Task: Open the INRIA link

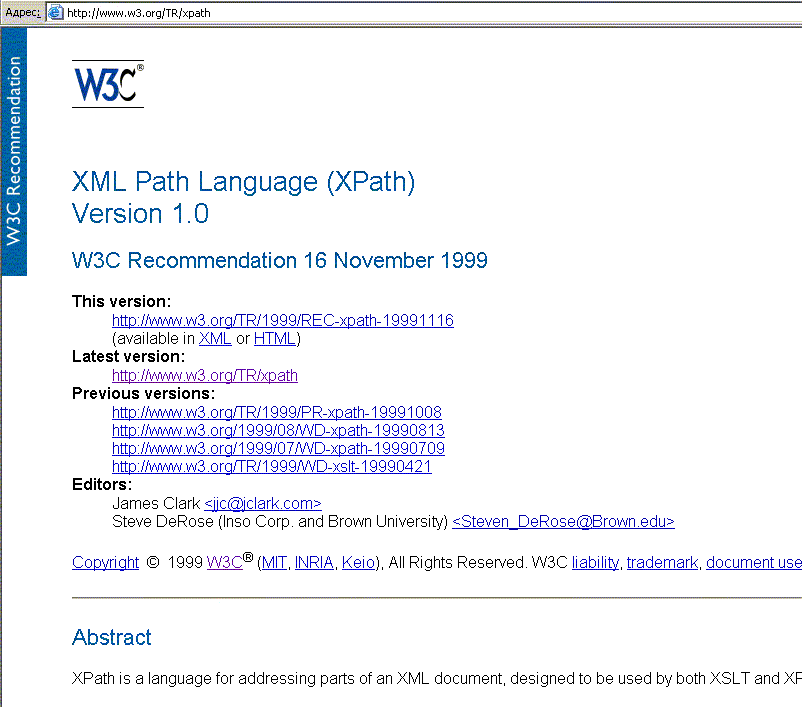Action: pos(314,562)
